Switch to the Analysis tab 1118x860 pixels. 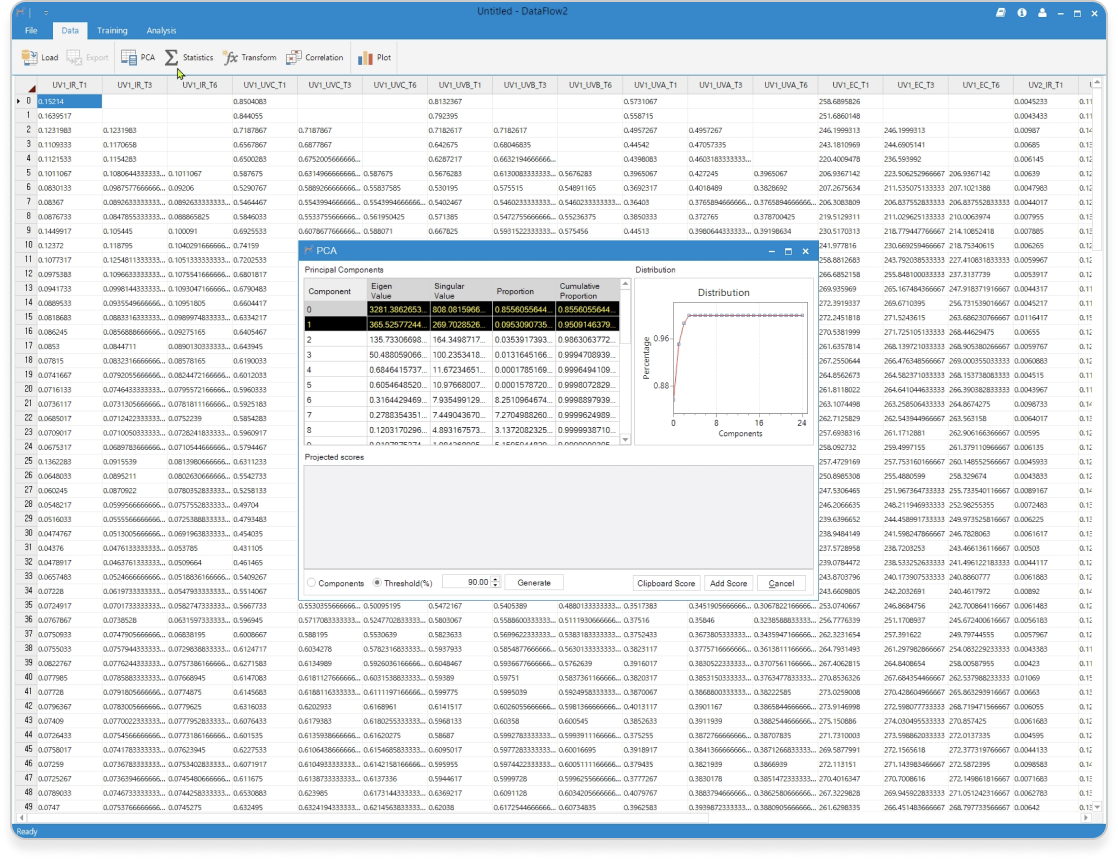pos(161,31)
